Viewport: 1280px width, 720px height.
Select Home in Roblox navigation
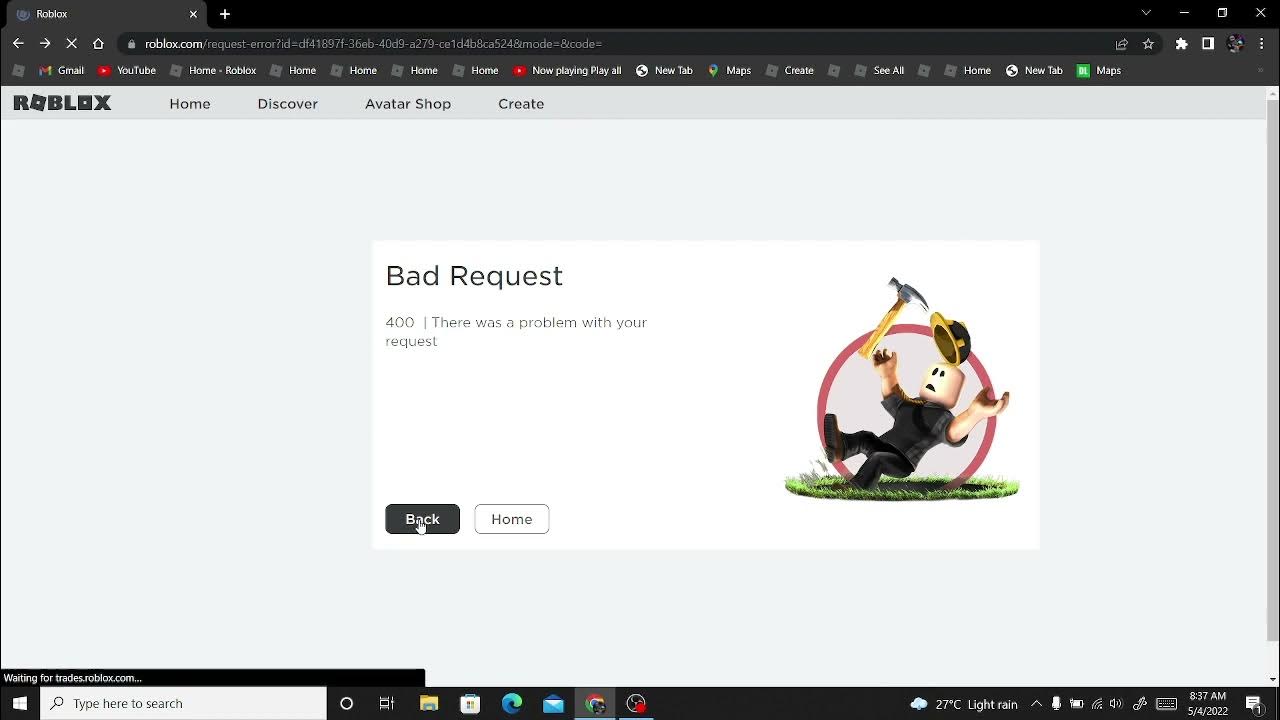point(190,104)
